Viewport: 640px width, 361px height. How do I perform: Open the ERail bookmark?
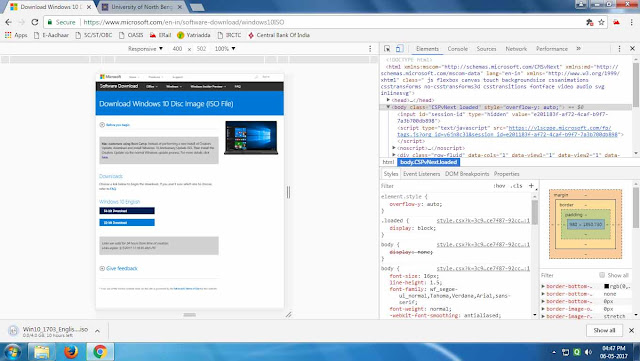tap(160, 35)
